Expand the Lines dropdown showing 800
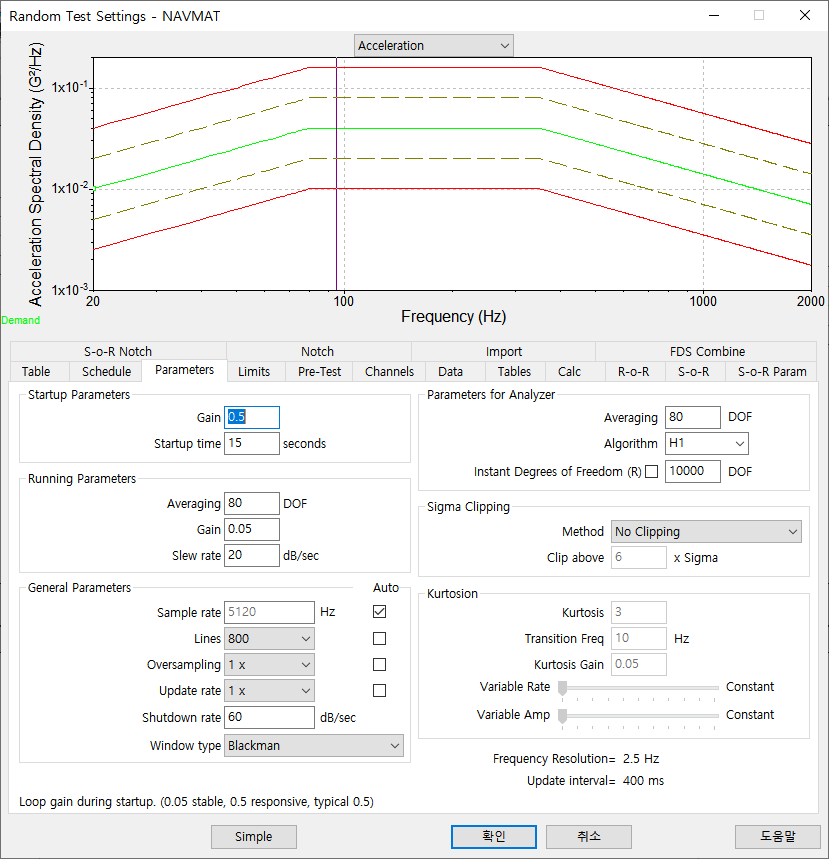This screenshot has height=859, width=829. (269, 639)
